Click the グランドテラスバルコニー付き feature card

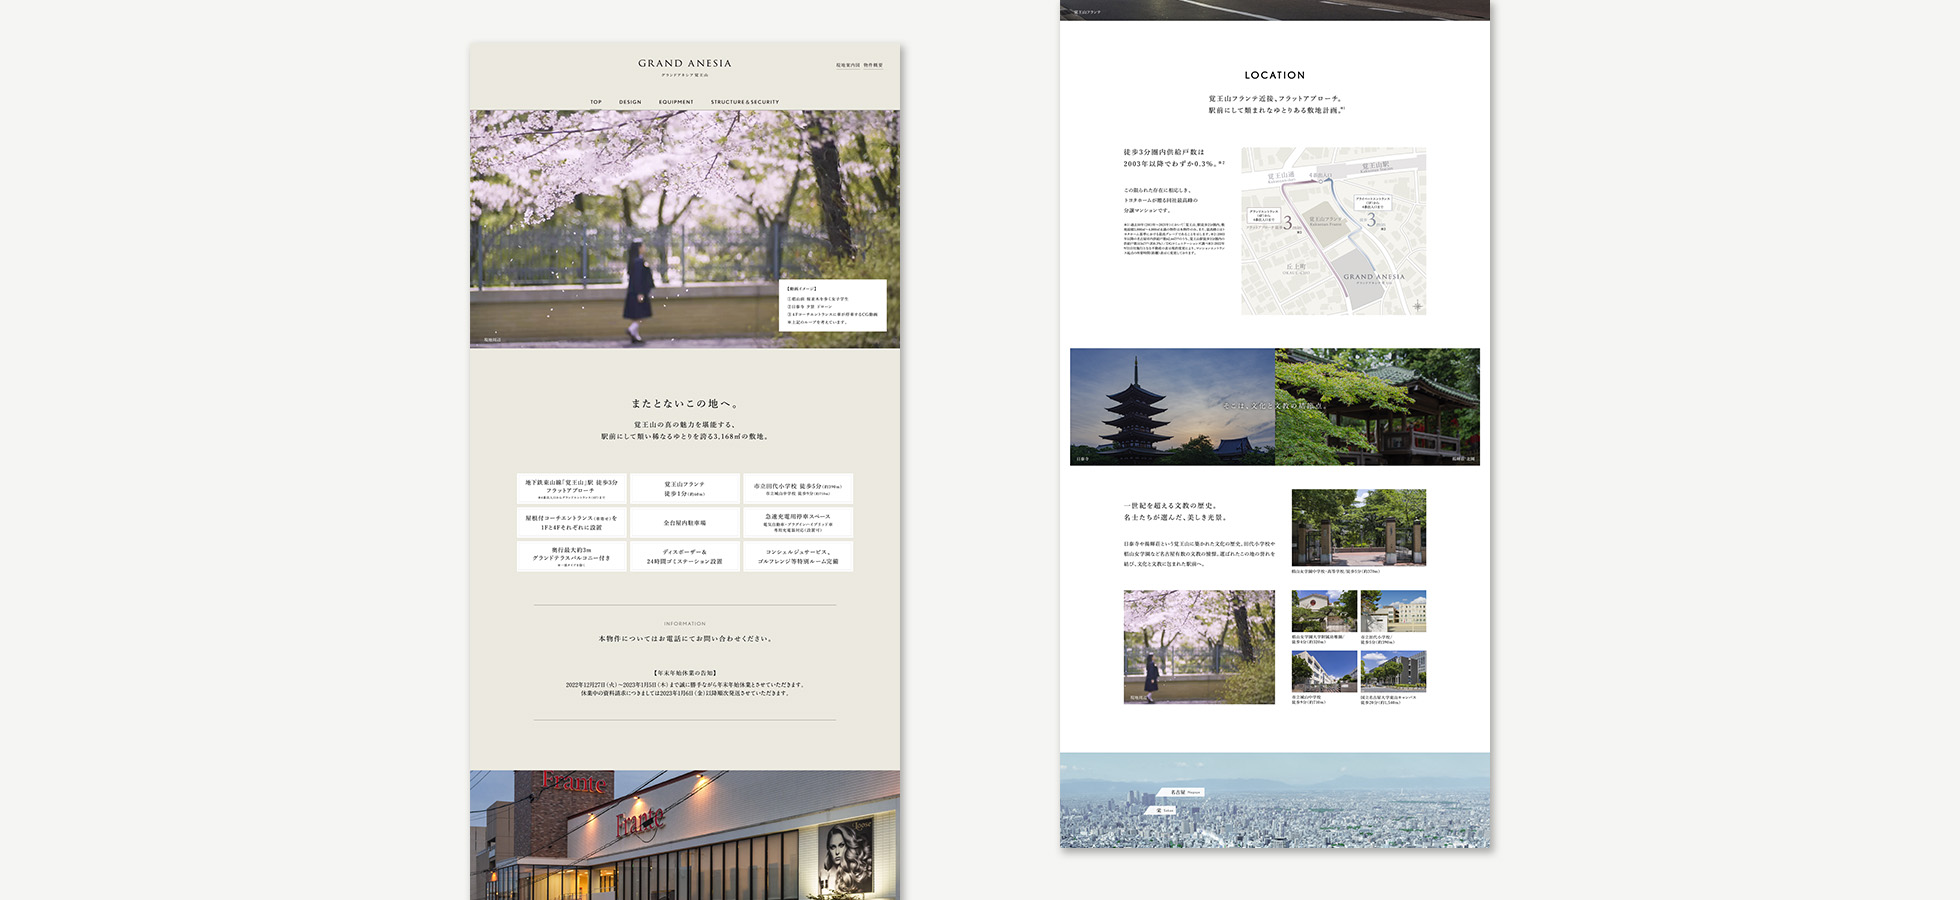[x=572, y=556]
